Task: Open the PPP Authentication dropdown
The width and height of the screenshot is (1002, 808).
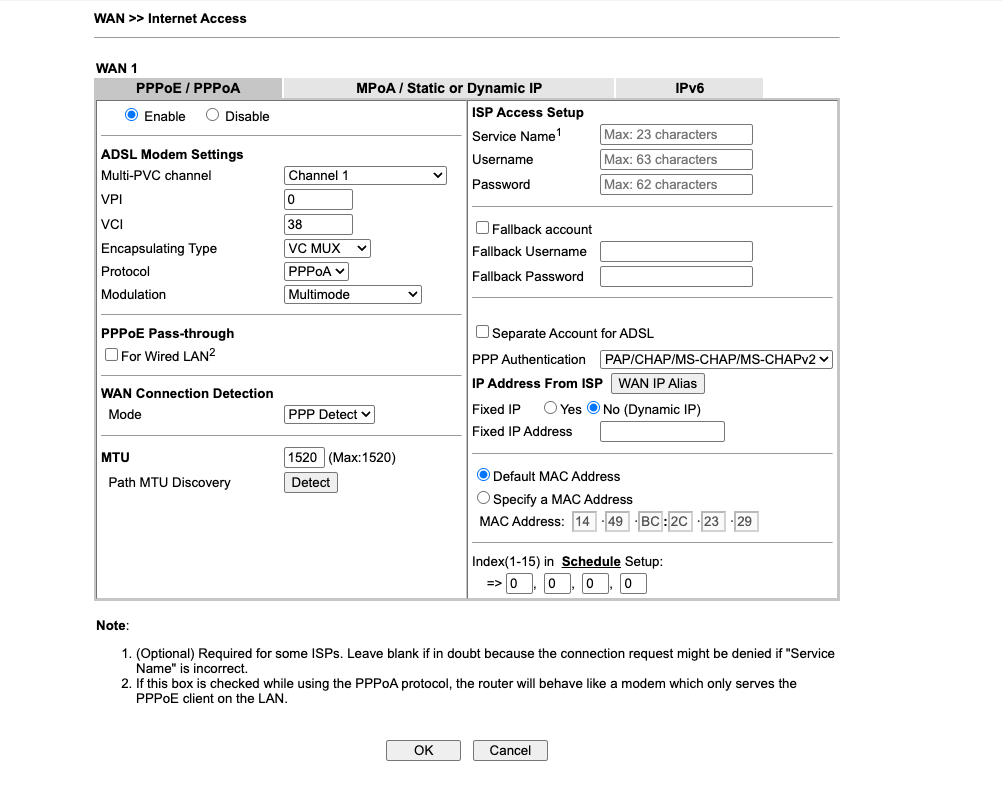Action: (716, 359)
